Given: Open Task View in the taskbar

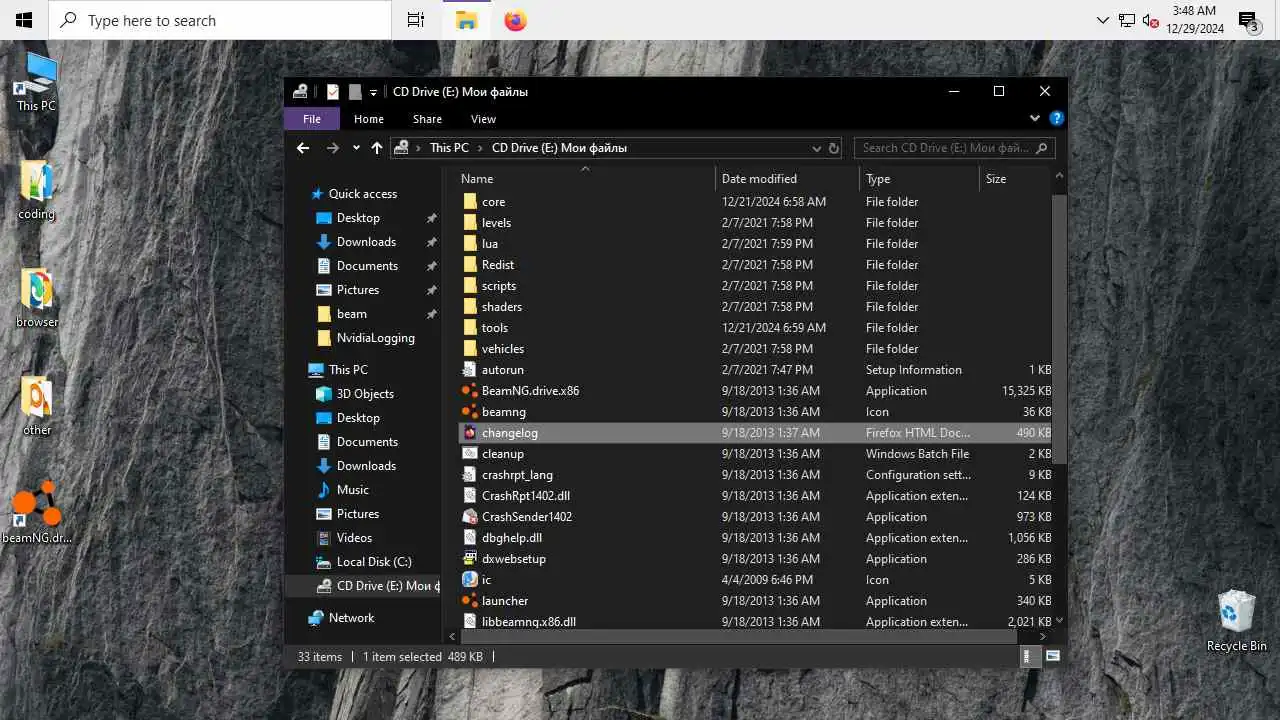Looking at the screenshot, I should [416, 20].
